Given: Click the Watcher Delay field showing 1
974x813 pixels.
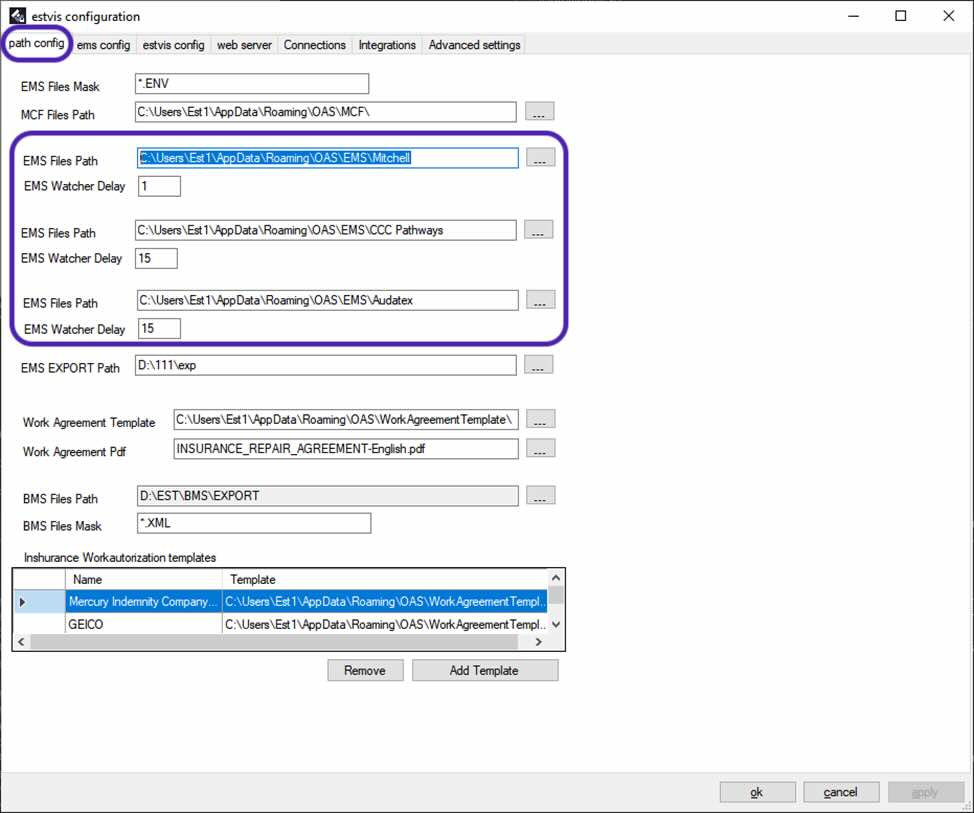Looking at the screenshot, I should [159, 186].
